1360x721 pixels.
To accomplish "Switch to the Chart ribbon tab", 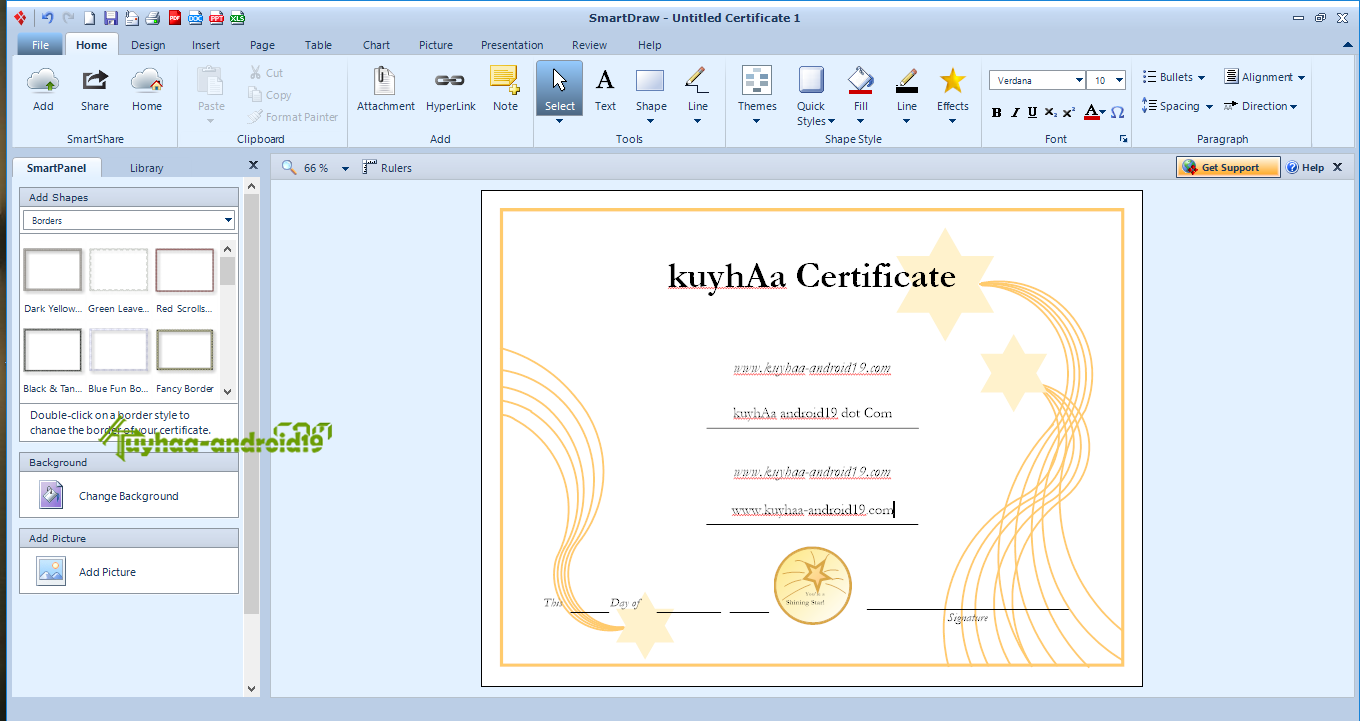I will tap(376, 45).
